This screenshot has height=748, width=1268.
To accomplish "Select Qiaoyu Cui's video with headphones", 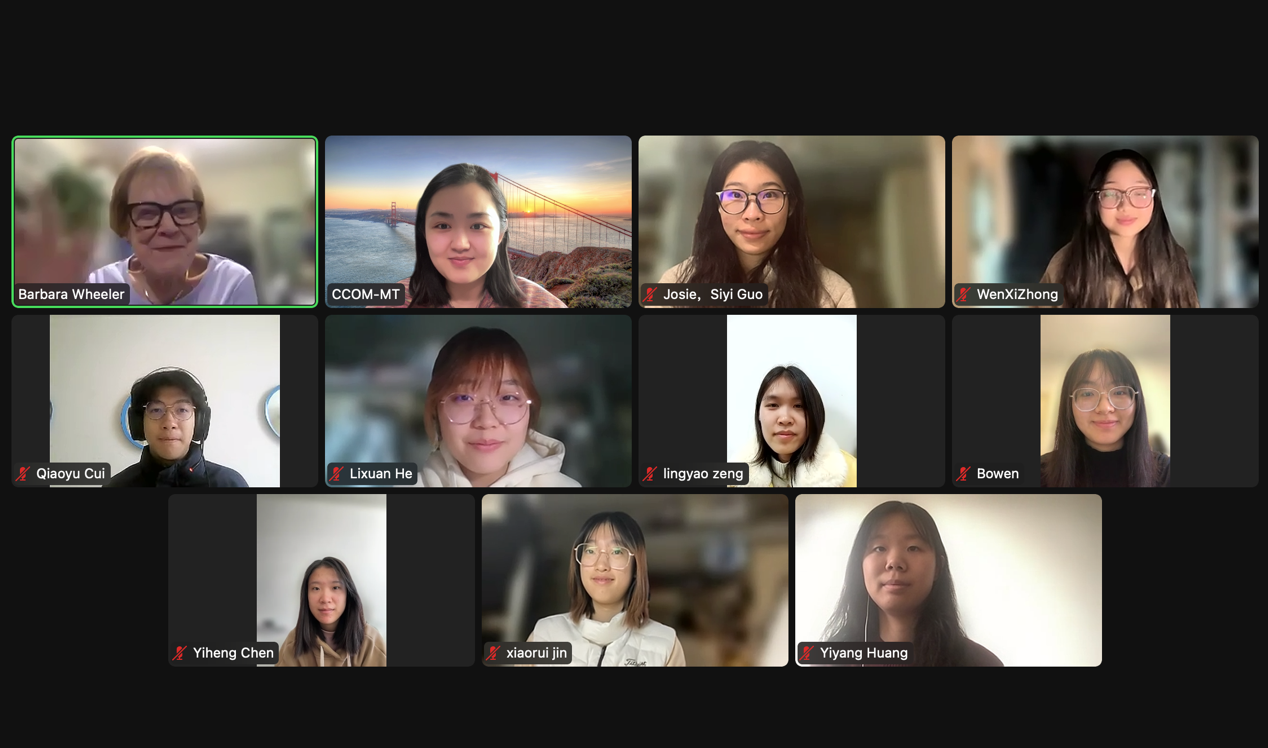I will [x=165, y=401].
